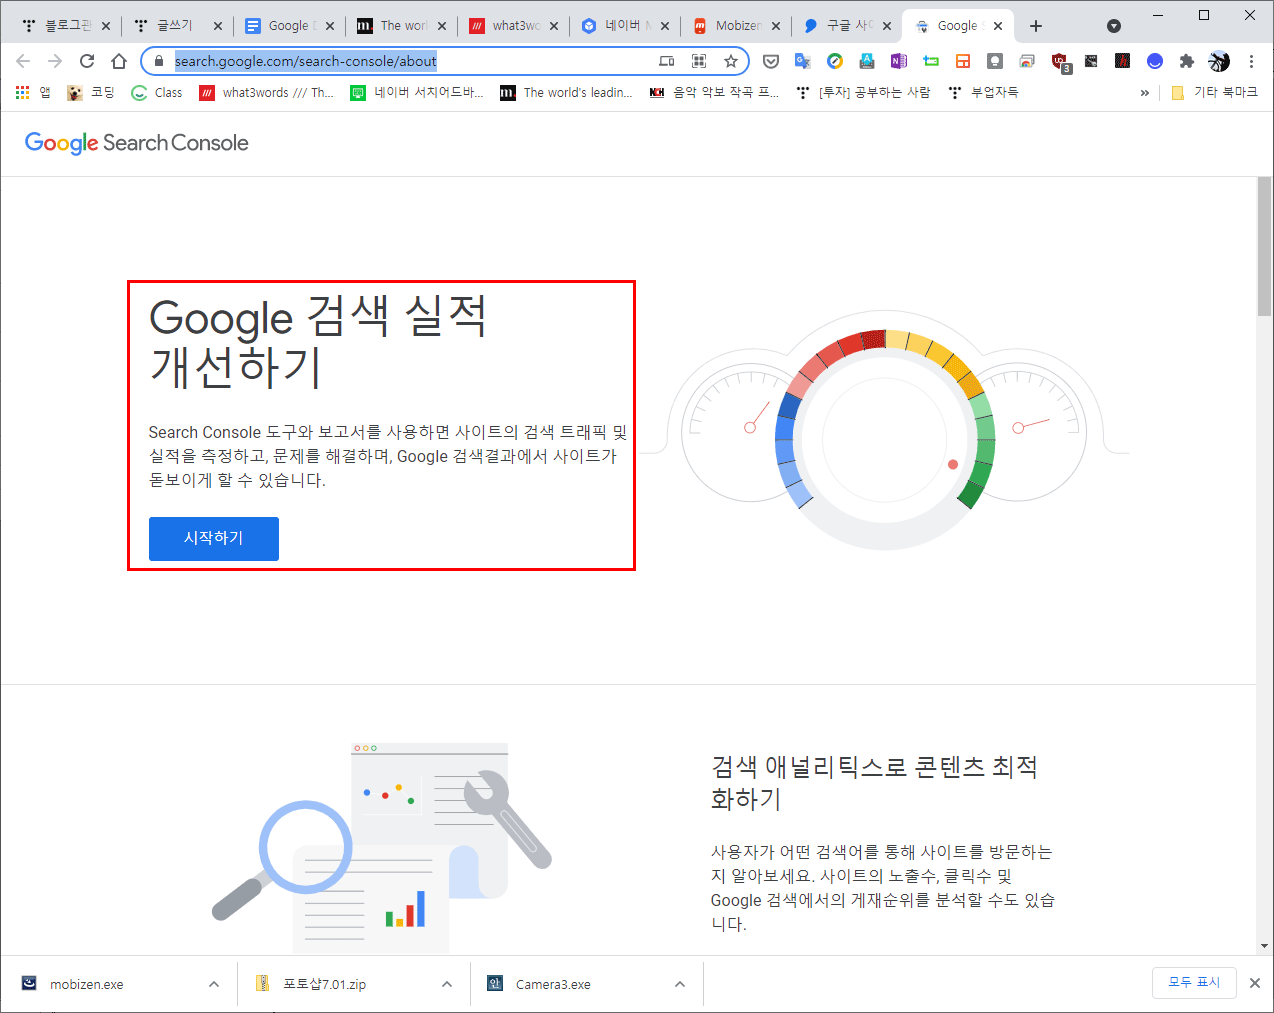
Task: Open the what3words bookmark
Action: tap(266, 92)
